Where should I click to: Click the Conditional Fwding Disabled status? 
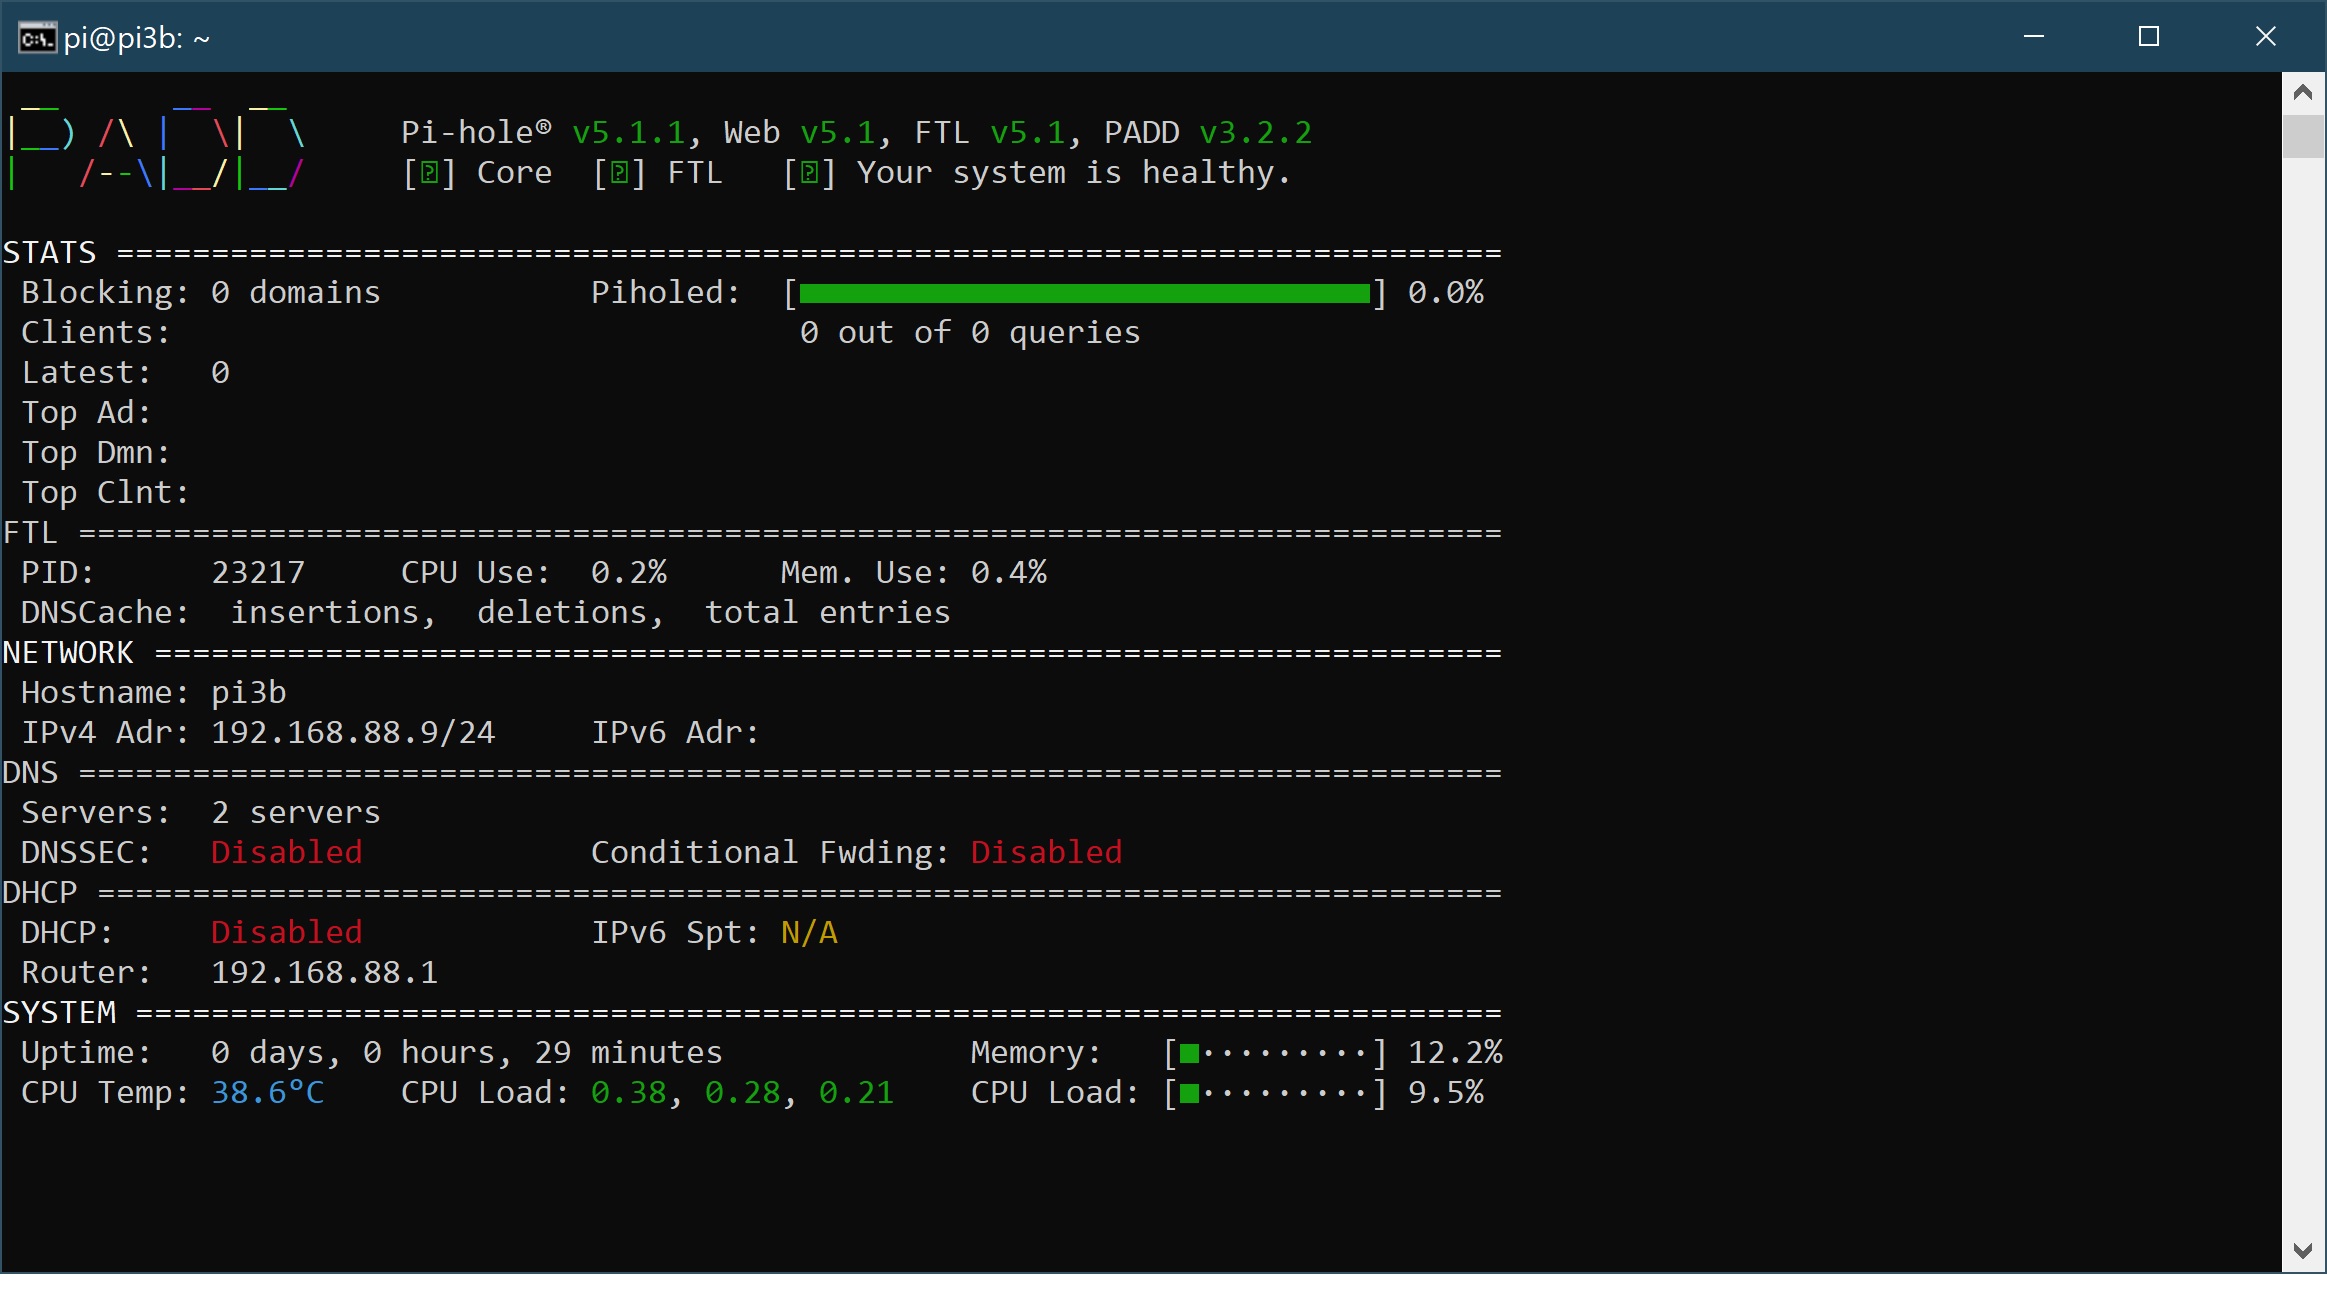click(x=1046, y=853)
